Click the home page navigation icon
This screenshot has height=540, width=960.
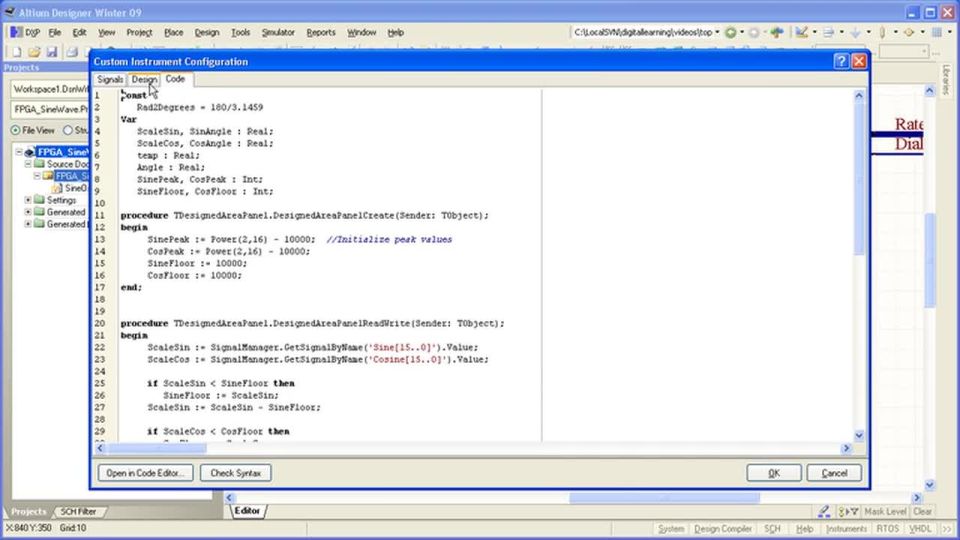click(777, 32)
